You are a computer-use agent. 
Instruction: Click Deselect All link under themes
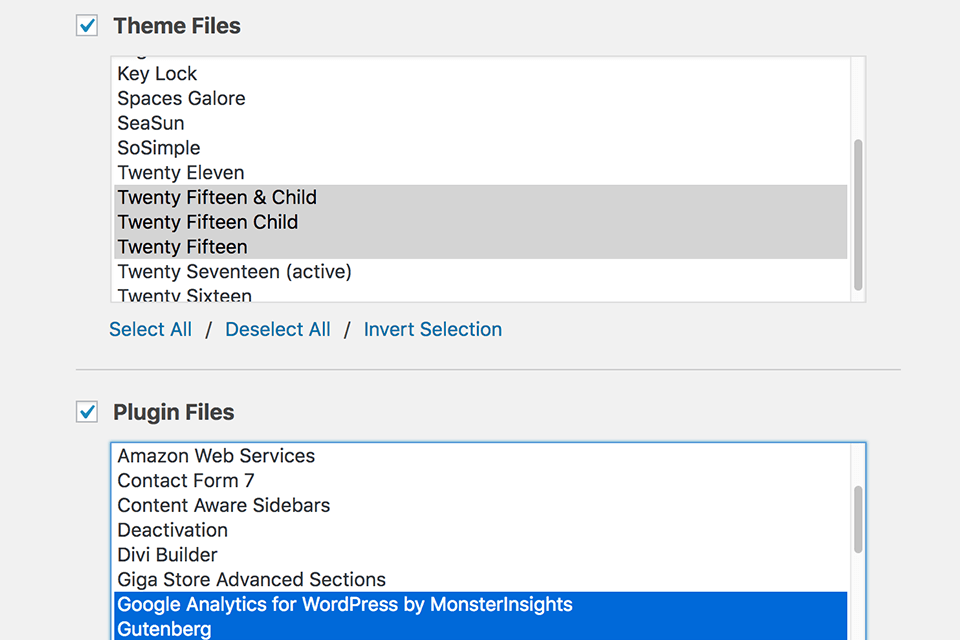pyautogui.click(x=277, y=329)
